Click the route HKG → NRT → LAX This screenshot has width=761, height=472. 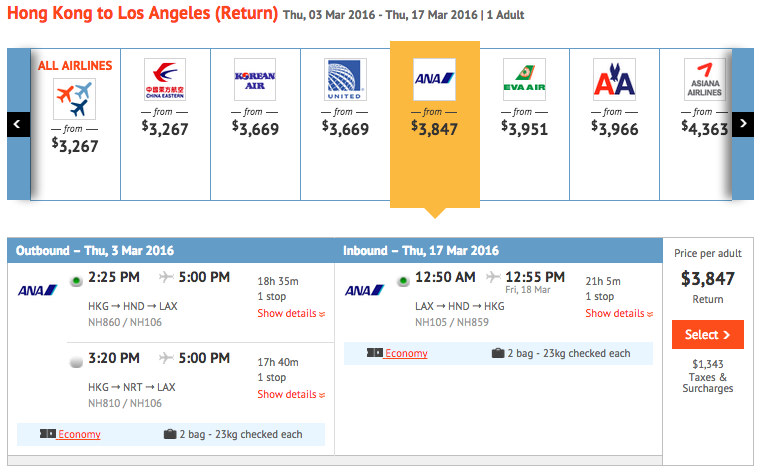132,387
